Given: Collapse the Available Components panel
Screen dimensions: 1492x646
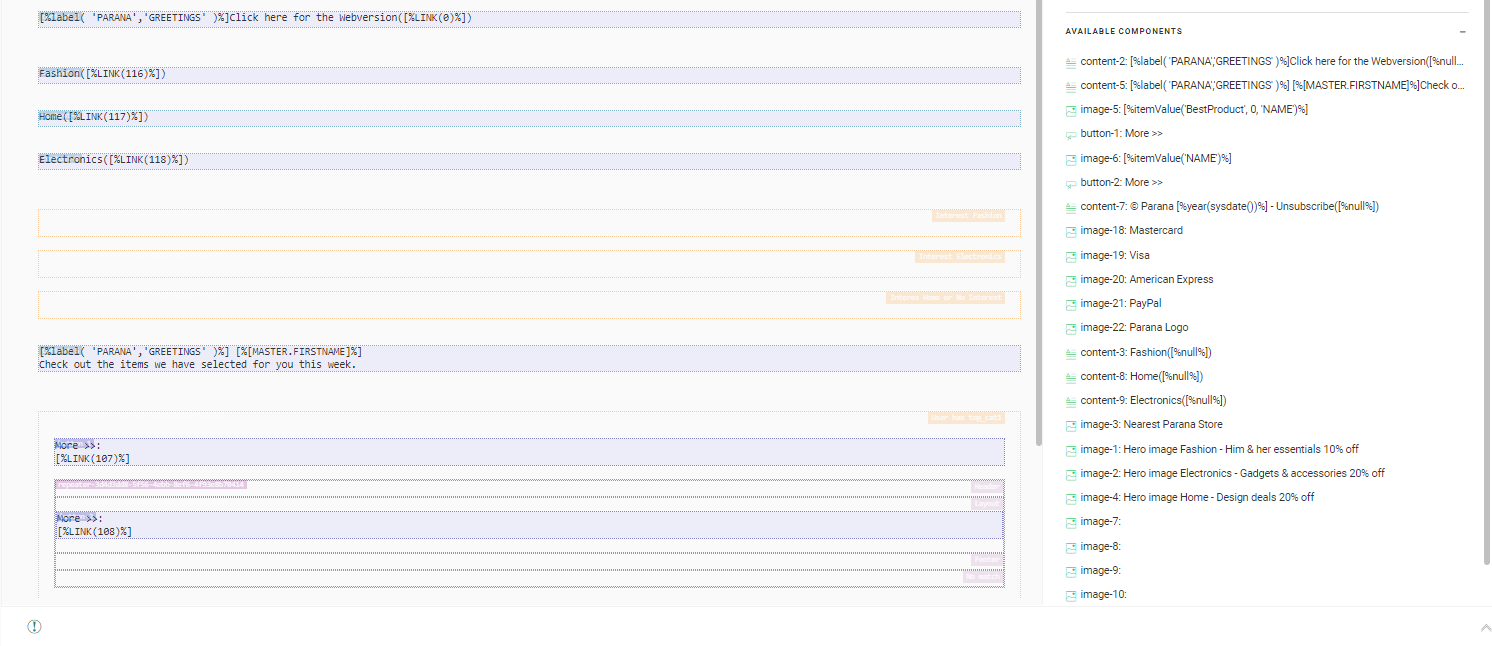Looking at the screenshot, I should (1463, 32).
